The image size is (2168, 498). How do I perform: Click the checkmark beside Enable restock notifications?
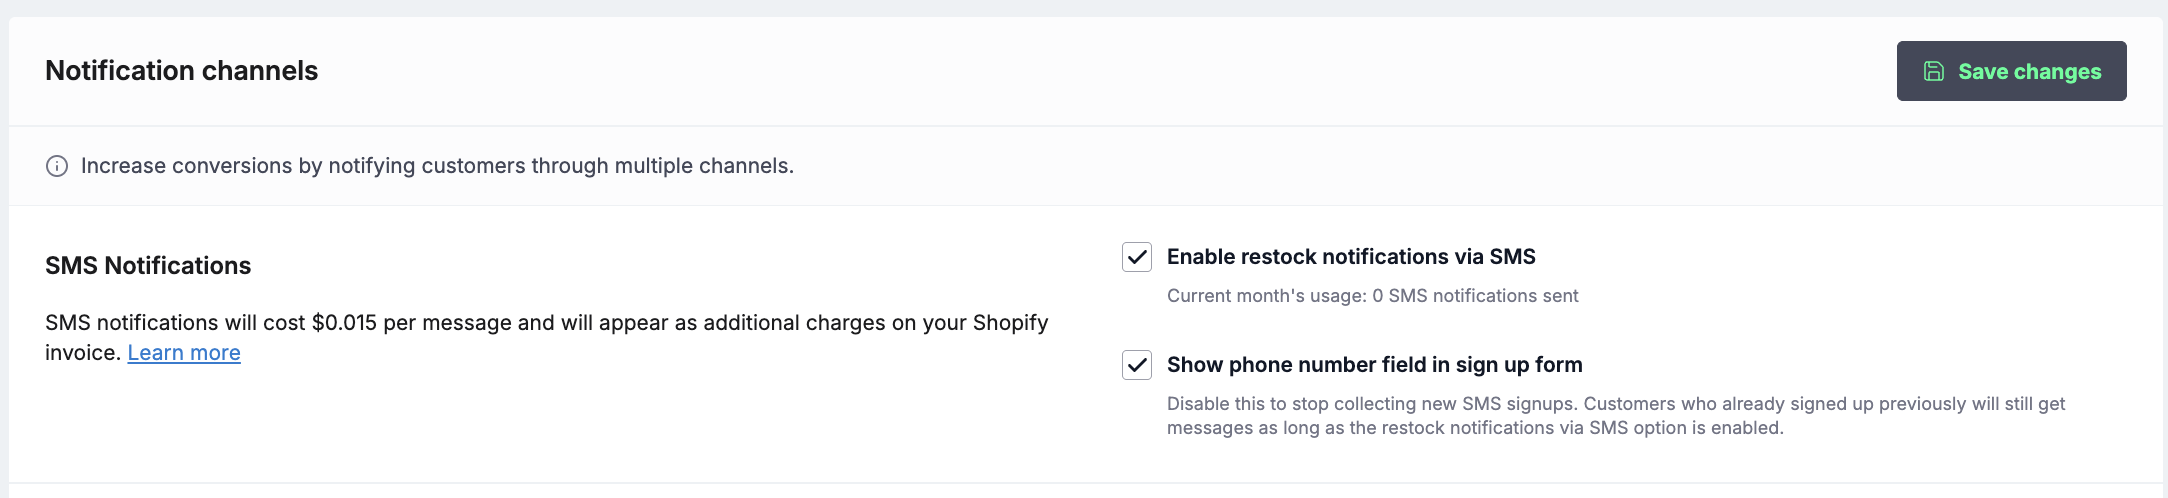click(x=1137, y=257)
